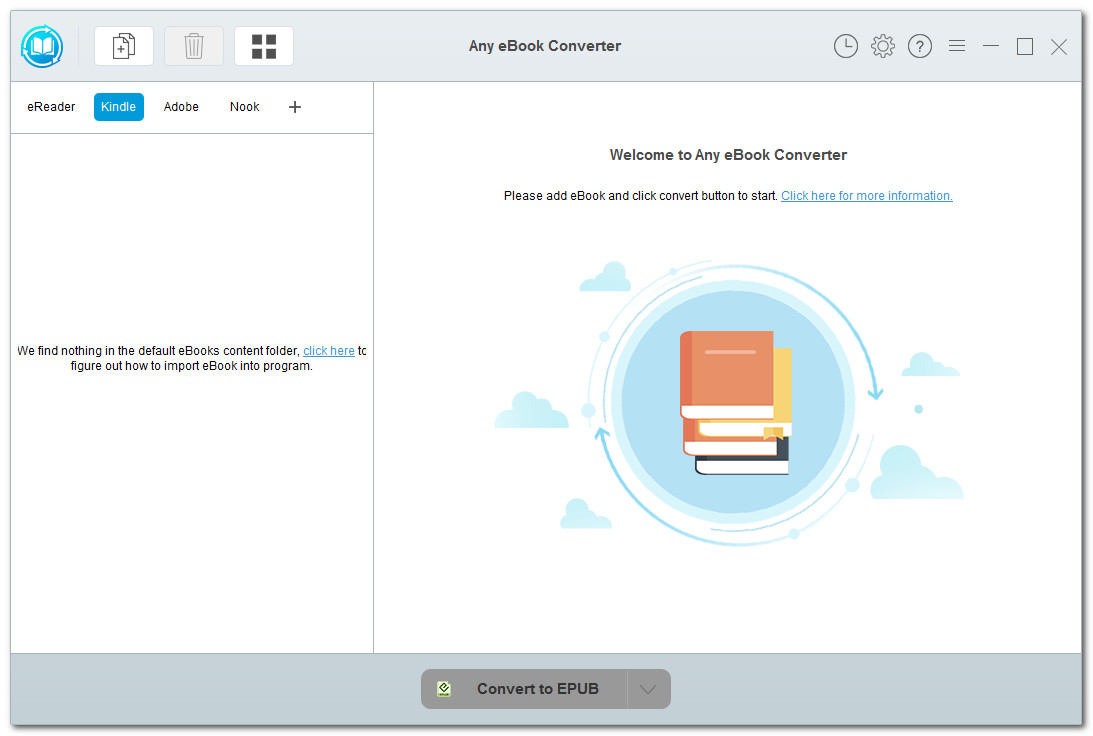Close the Any eBook Converter window
Image resolution: width=1093 pixels, height=736 pixels.
click(x=1059, y=46)
